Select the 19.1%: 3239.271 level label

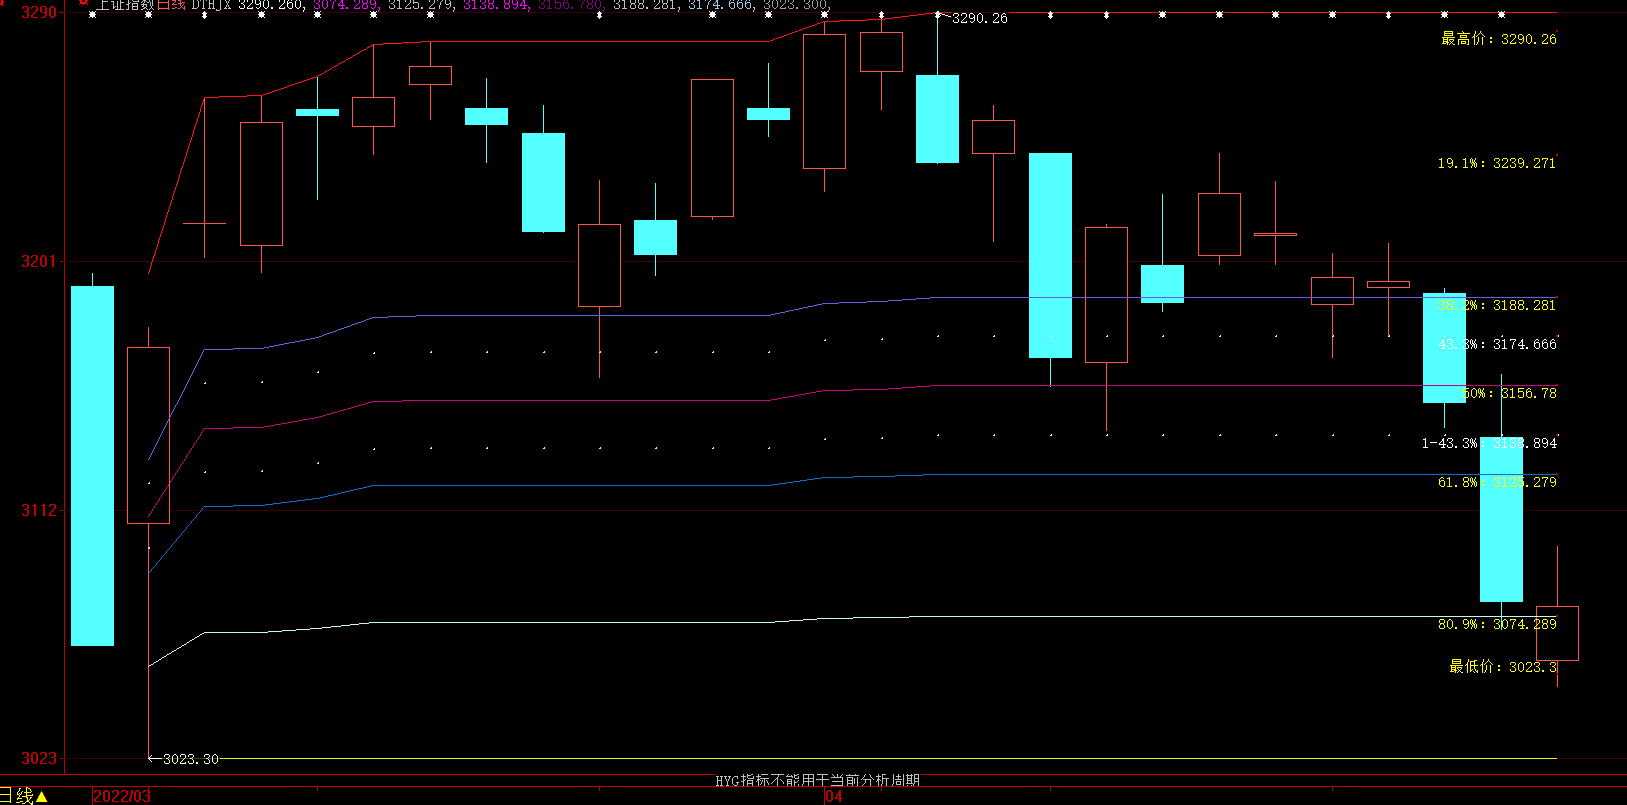(1496, 163)
